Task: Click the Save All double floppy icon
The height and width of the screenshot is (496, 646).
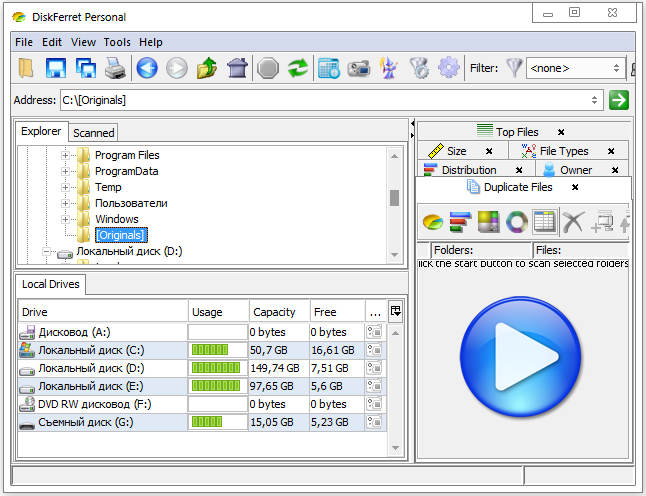Action: pos(86,68)
